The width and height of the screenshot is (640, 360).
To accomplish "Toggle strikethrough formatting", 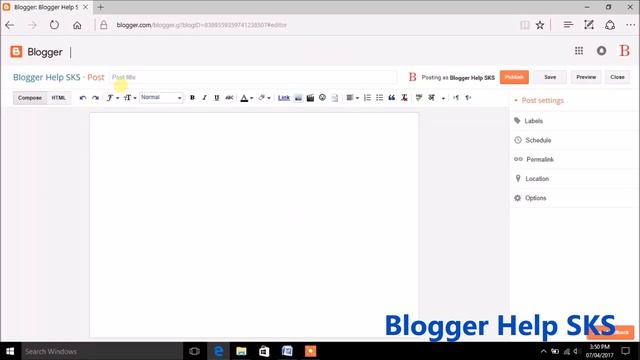I will [x=229, y=98].
